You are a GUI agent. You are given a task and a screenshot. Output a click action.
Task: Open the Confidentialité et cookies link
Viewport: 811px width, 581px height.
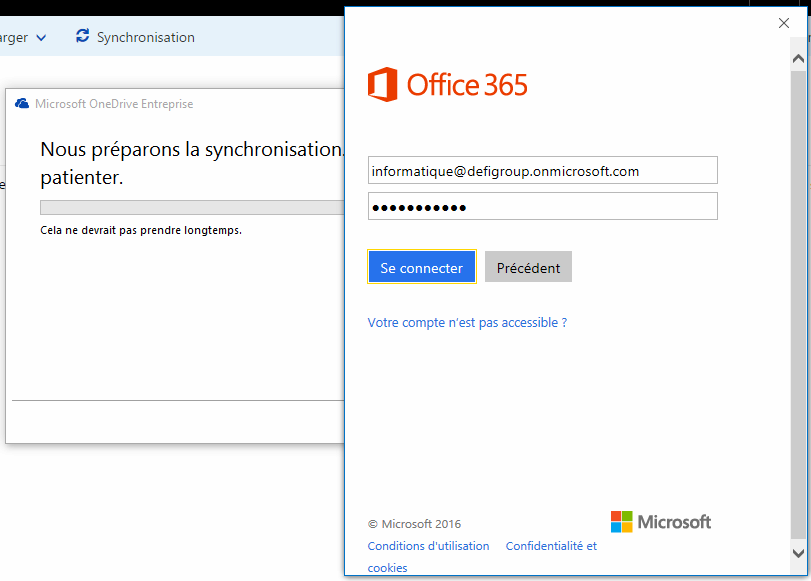click(x=482, y=557)
